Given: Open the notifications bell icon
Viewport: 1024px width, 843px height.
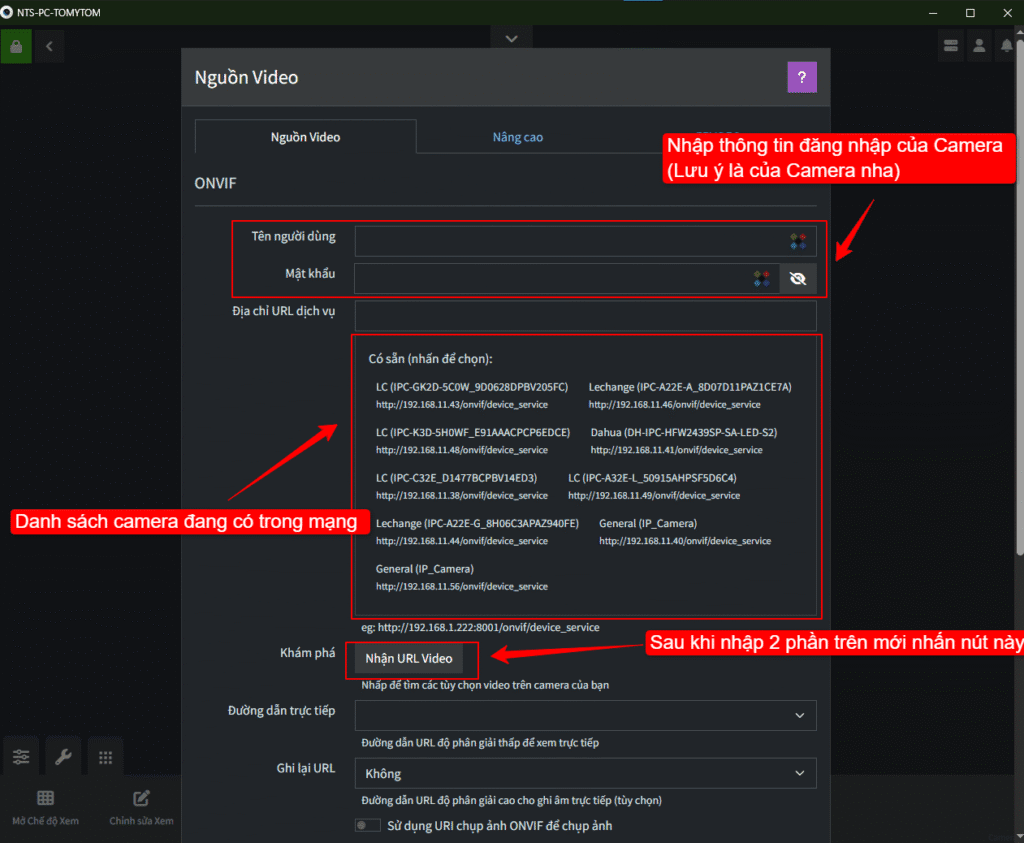Looking at the screenshot, I should 1007,46.
